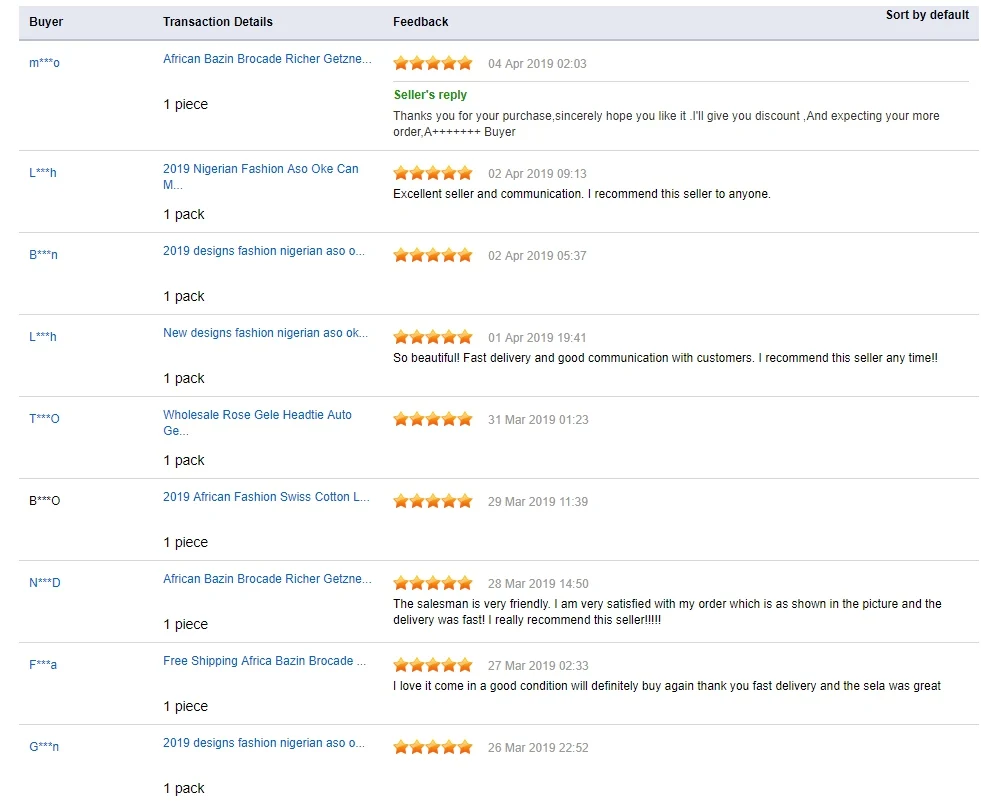Click the star rating on B***n's review
981x806 pixels.
[x=432, y=255]
